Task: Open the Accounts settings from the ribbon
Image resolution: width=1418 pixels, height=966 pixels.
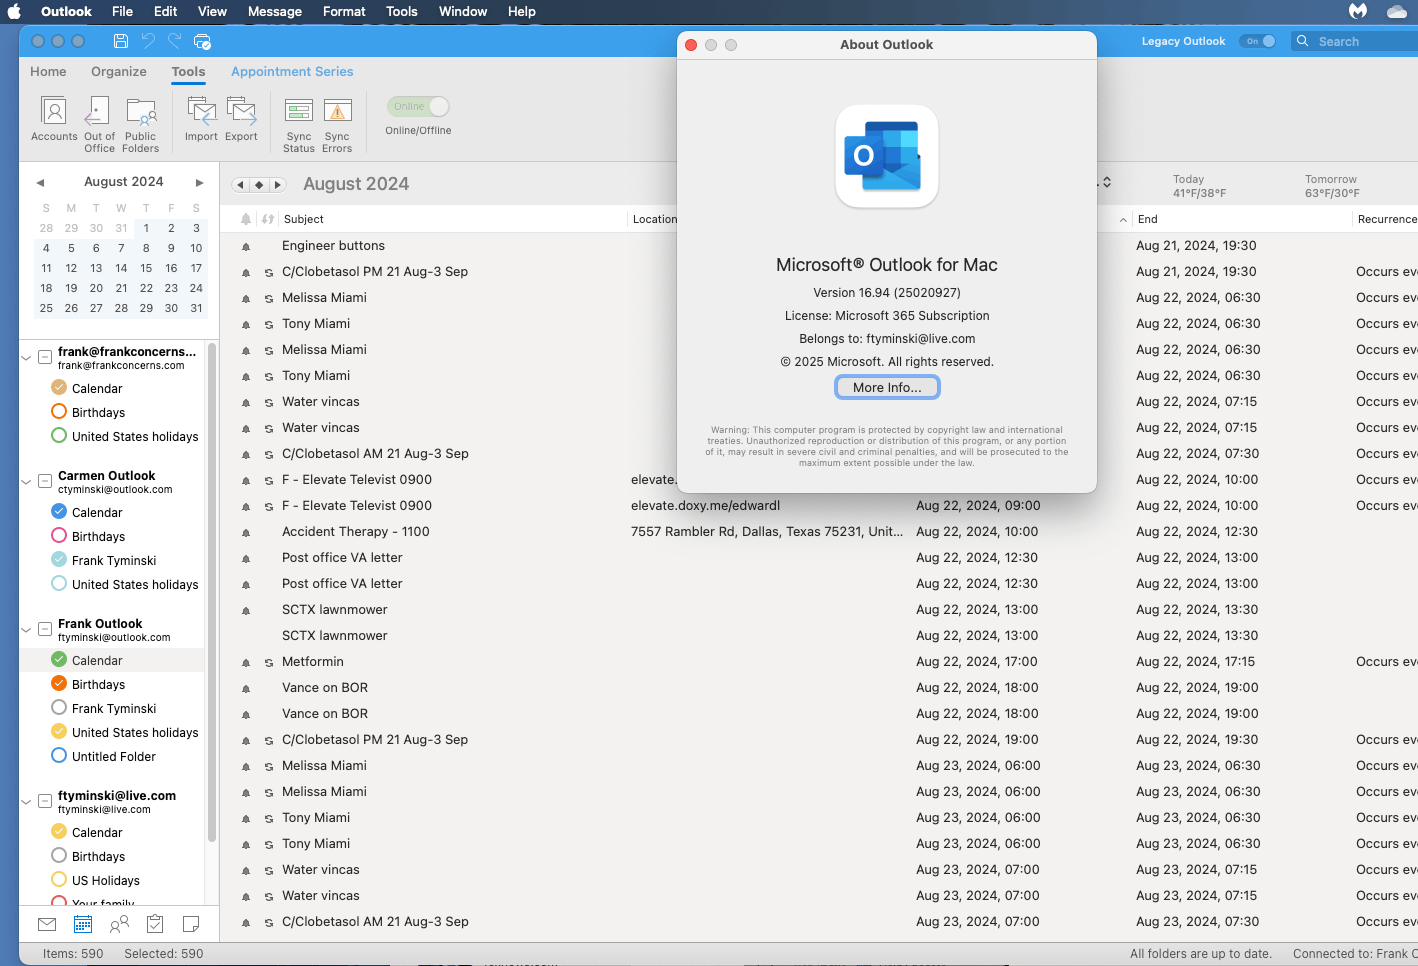Action: pyautogui.click(x=53, y=120)
